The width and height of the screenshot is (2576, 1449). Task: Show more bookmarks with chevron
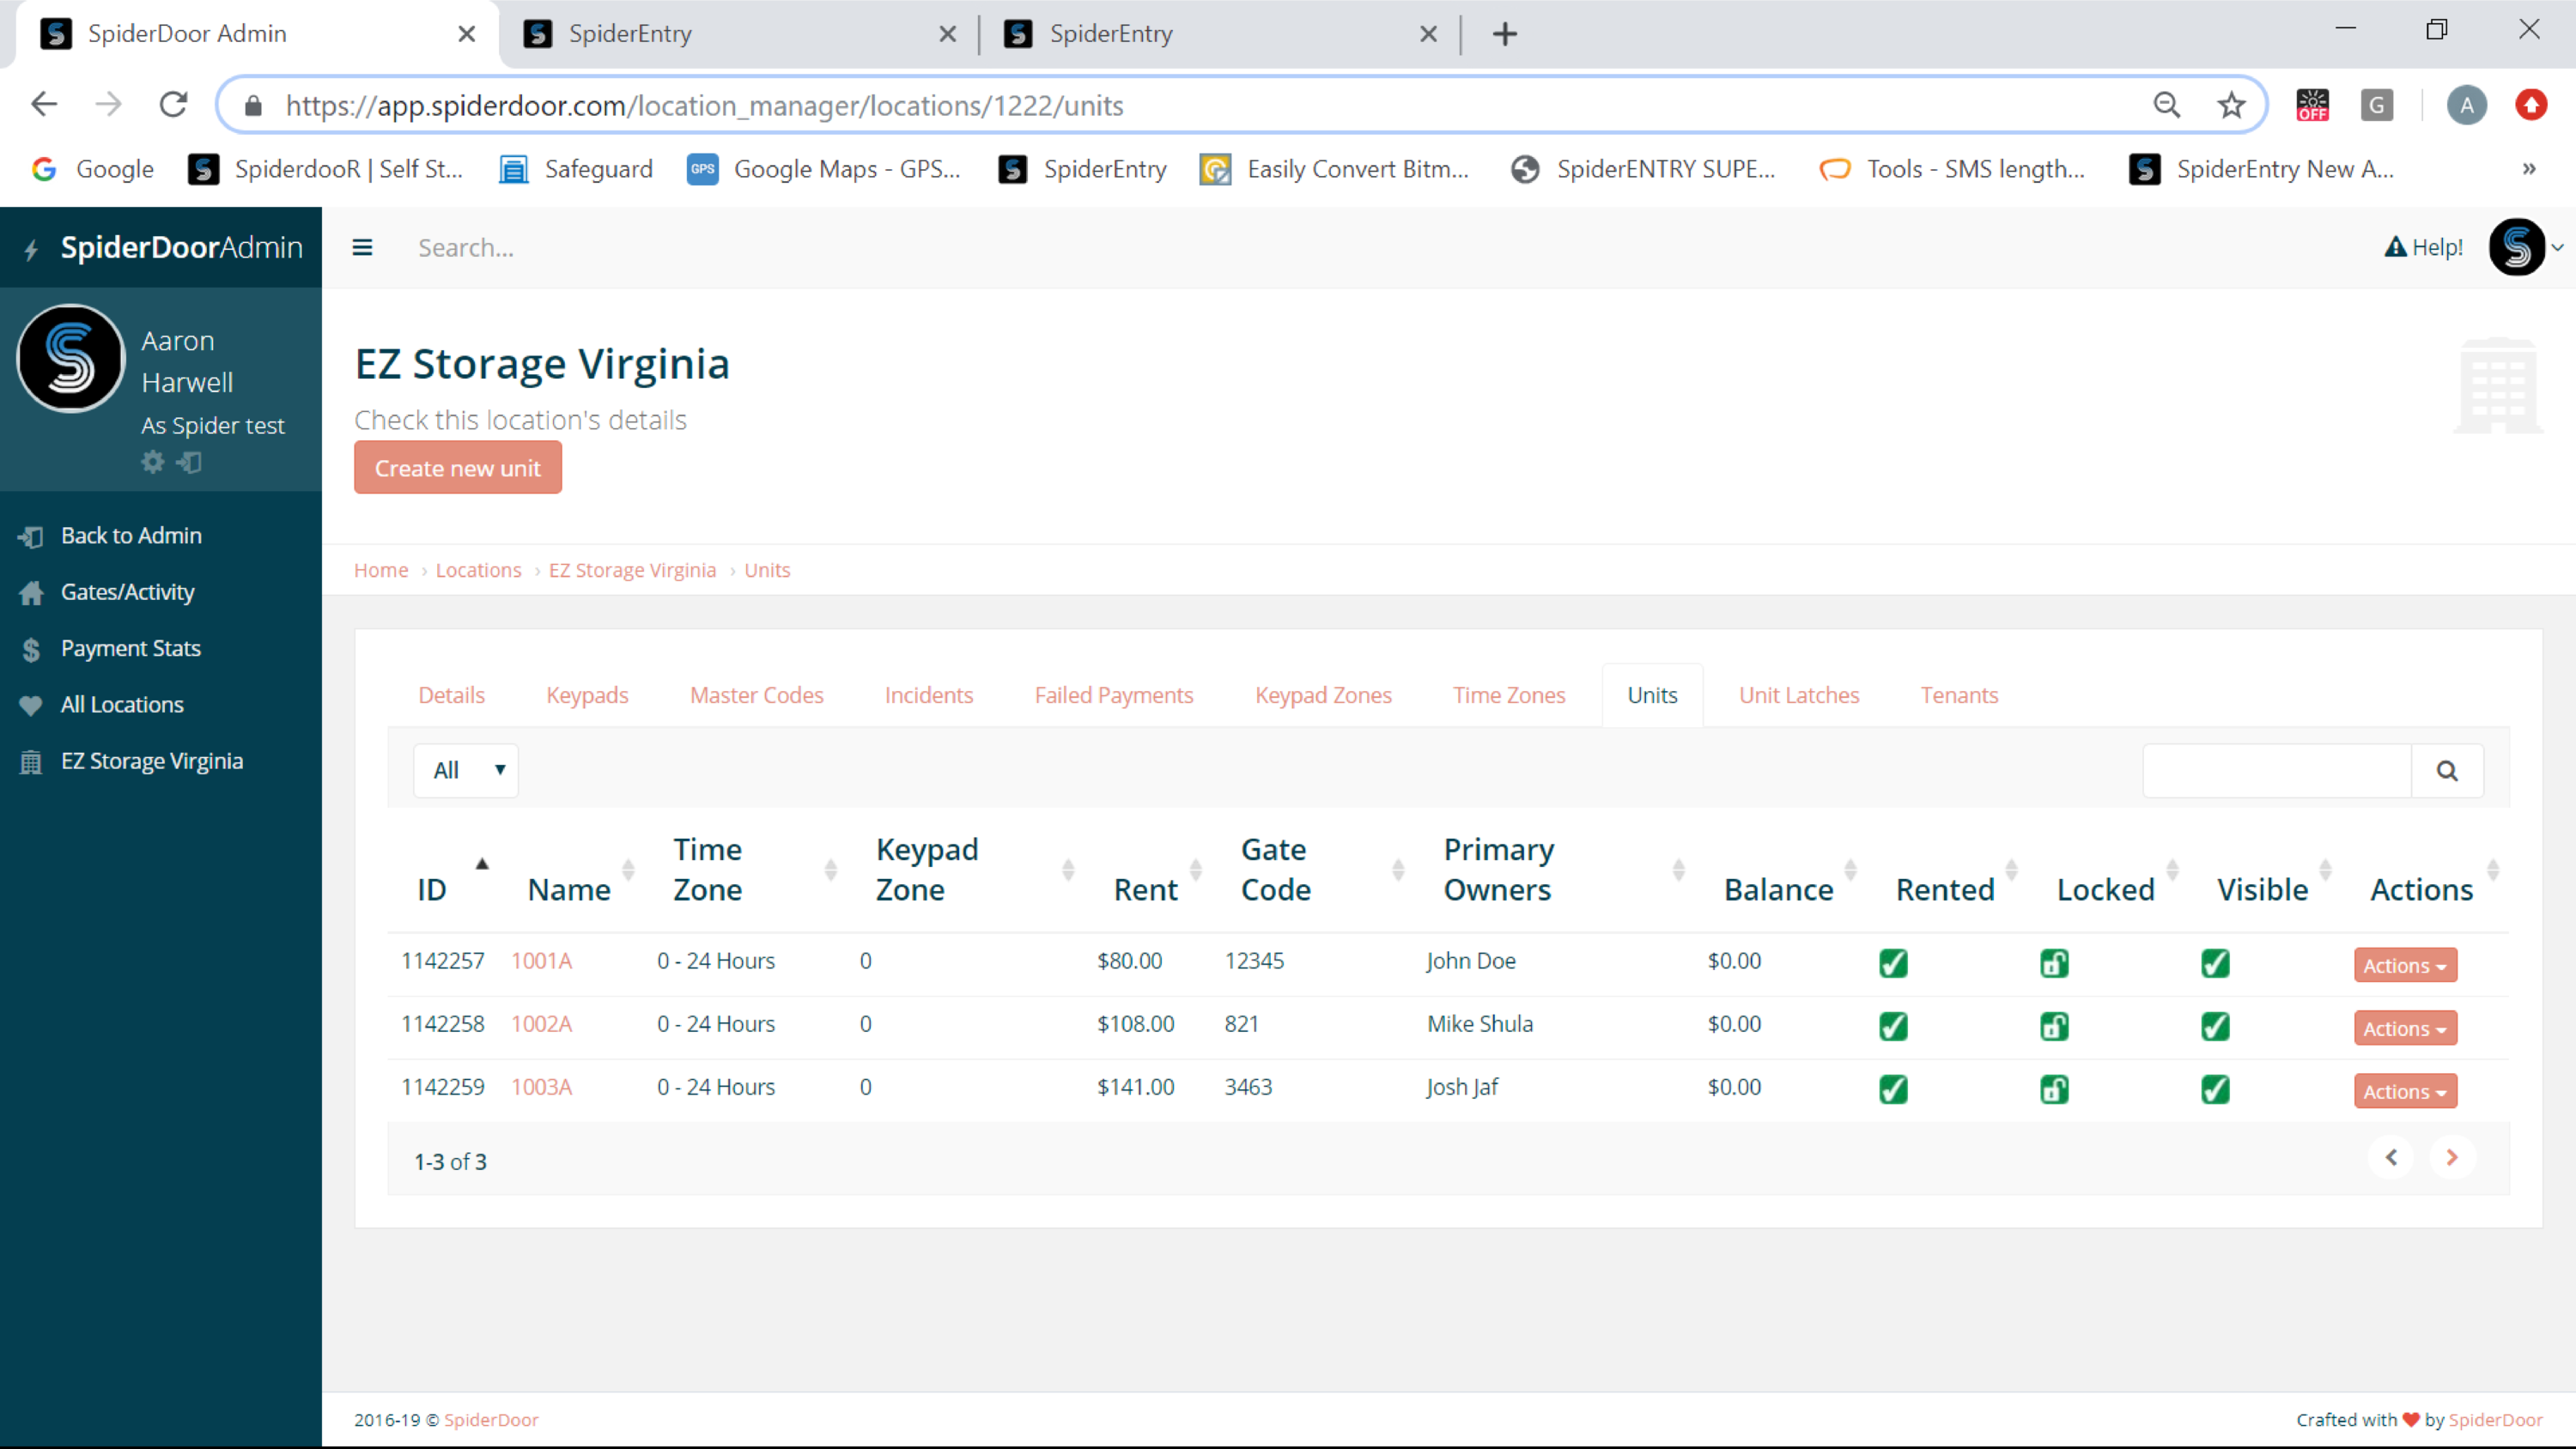click(x=2529, y=169)
